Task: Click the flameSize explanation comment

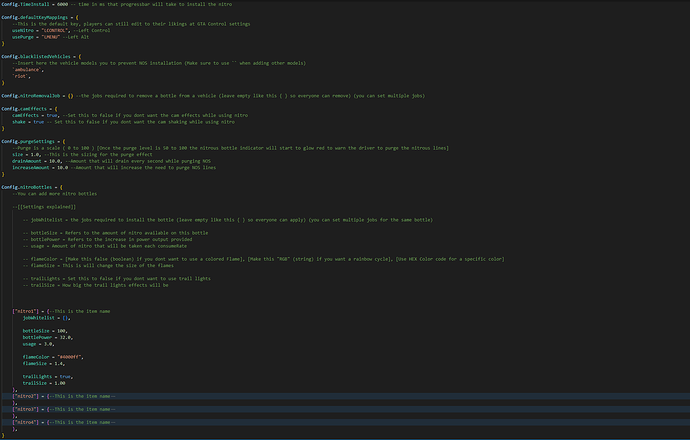Action: point(98,266)
